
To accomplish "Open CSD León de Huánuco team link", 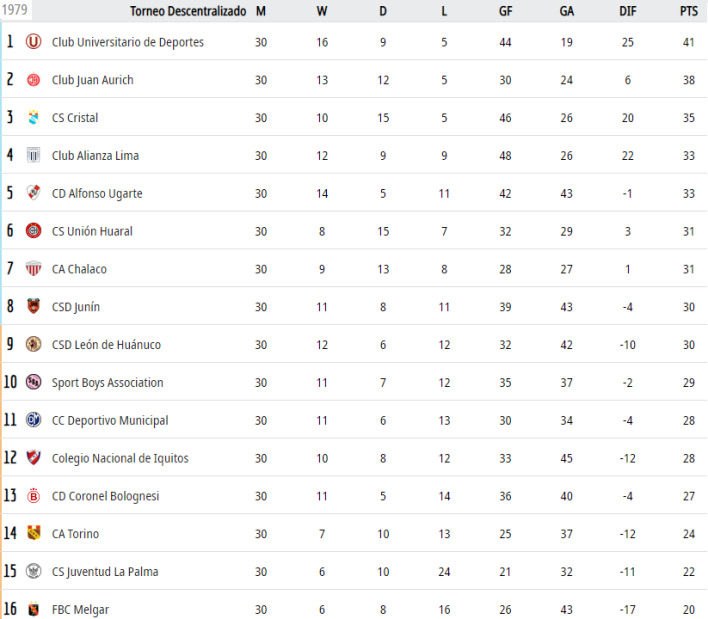I will pos(106,344).
